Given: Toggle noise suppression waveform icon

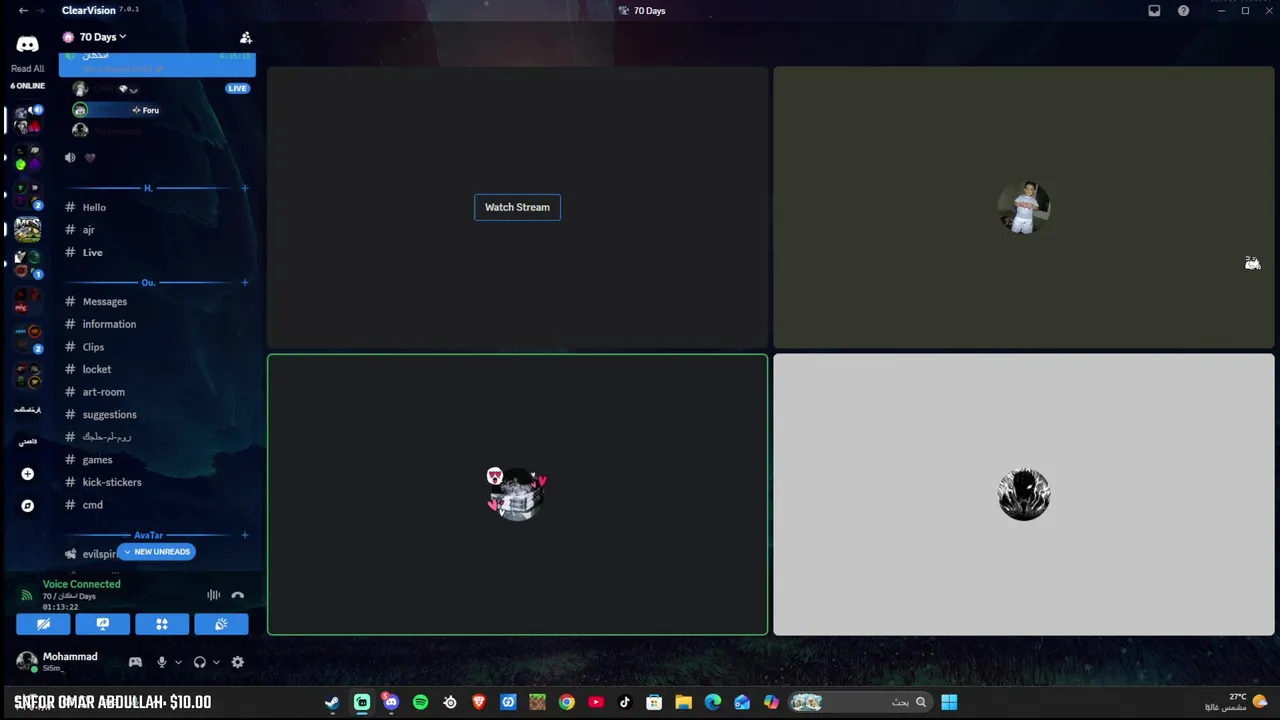Looking at the screenshot, I should click(213, 595).
